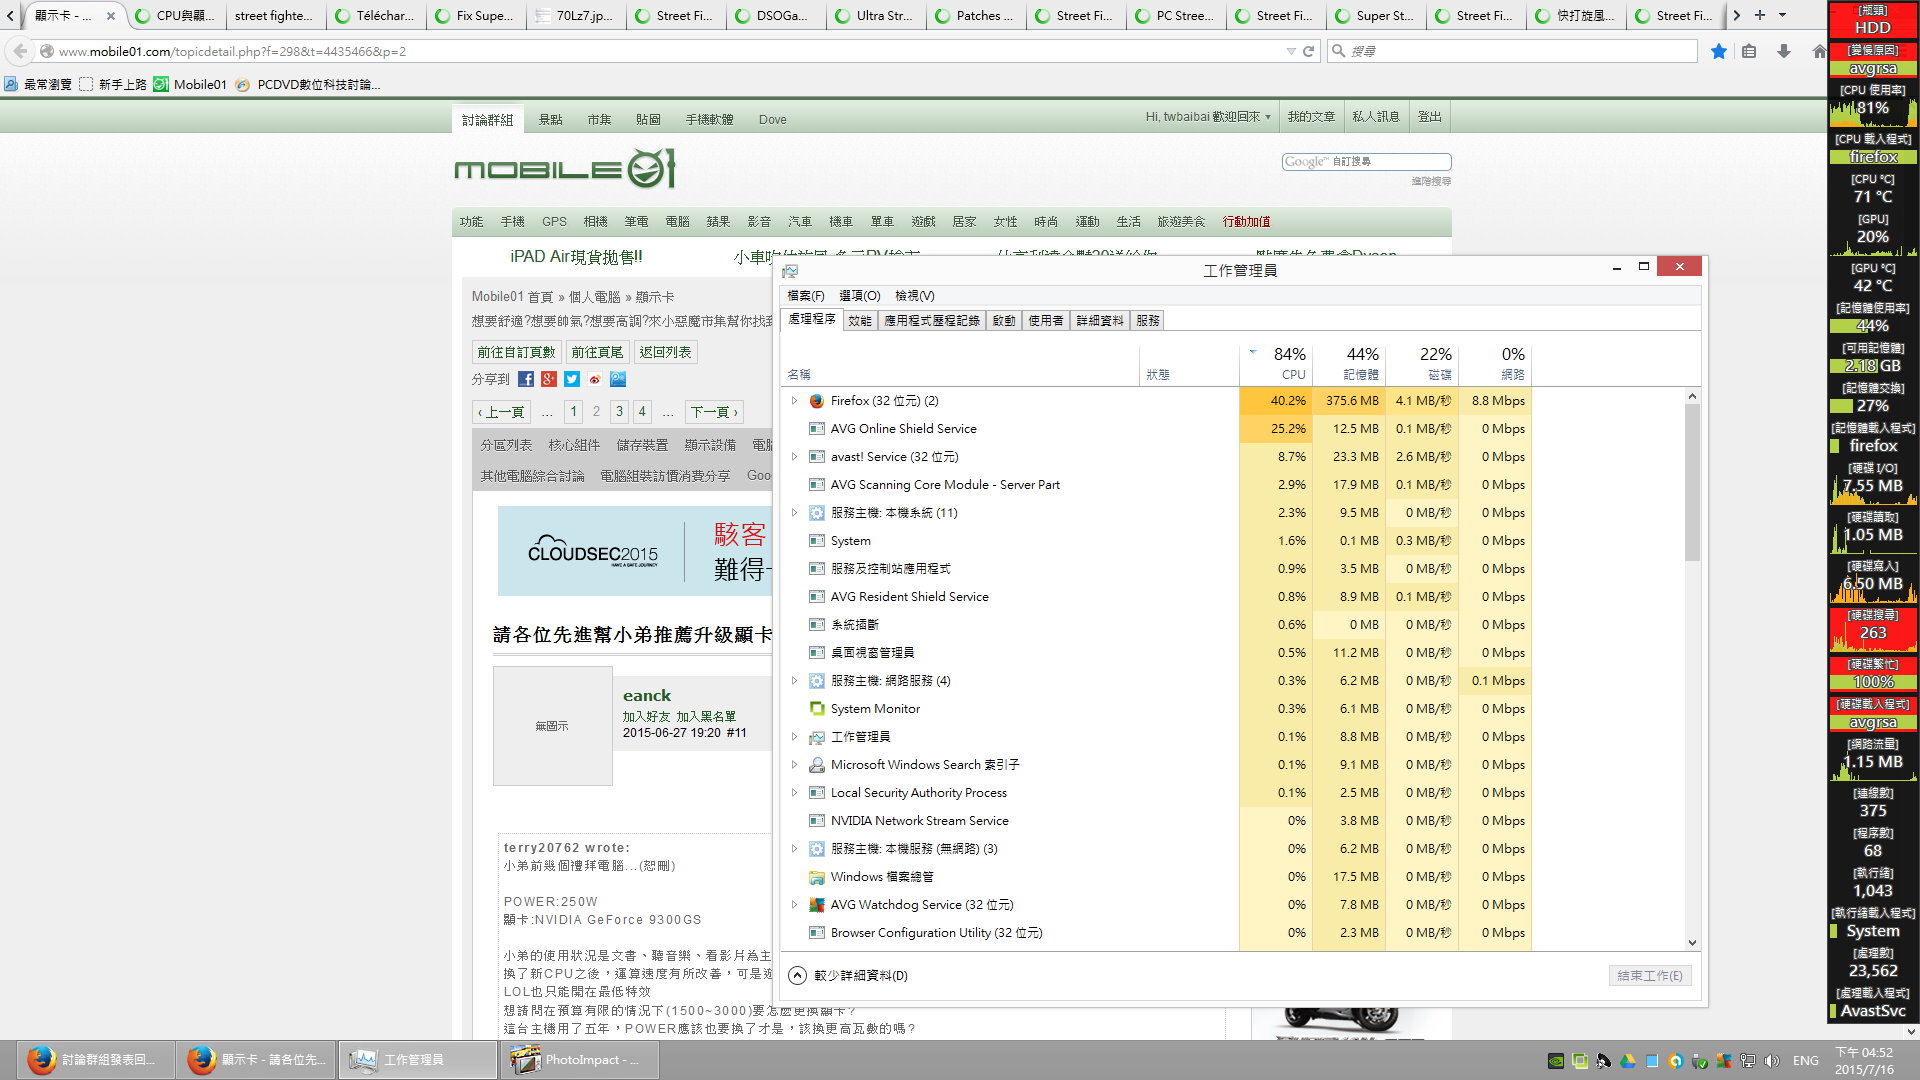The image size is (1920, 1080).
Task: Click 結束工作(E) button
Action: (1650, 976)
